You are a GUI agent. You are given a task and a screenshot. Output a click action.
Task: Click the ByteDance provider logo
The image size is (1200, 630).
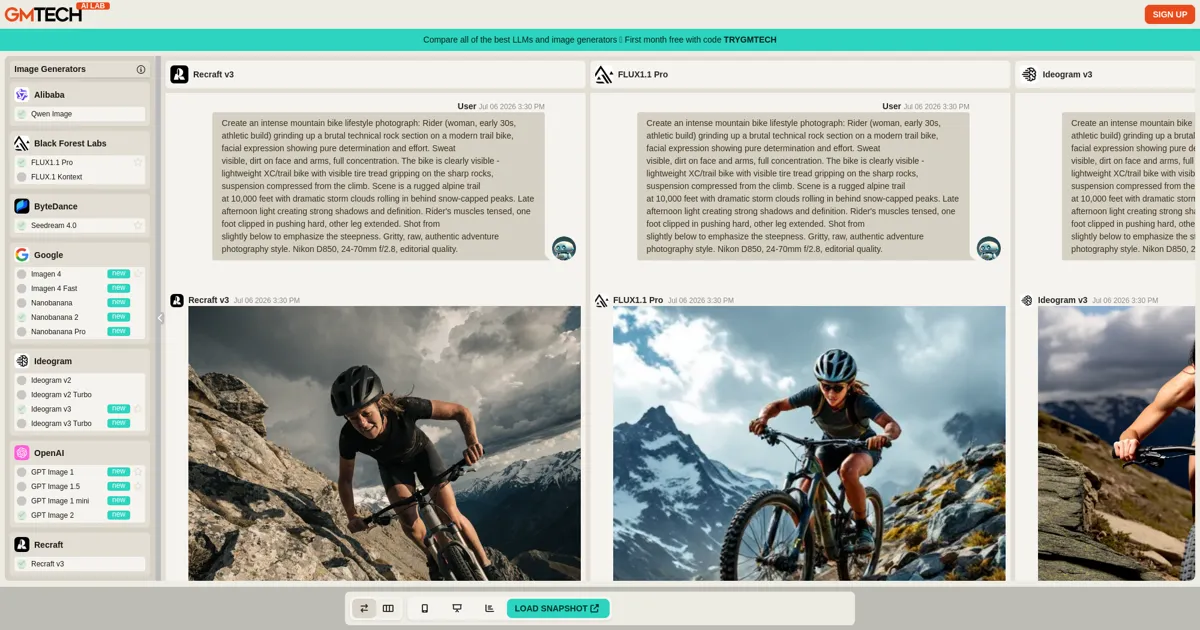(22, 206)
